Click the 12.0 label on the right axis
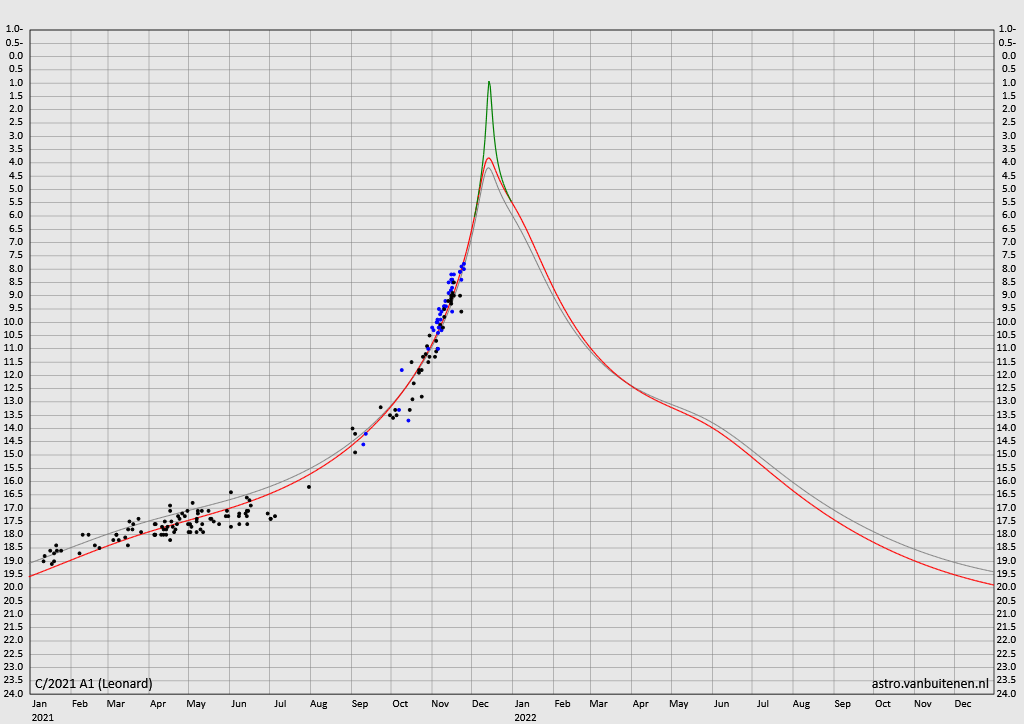 point(1008,375)
